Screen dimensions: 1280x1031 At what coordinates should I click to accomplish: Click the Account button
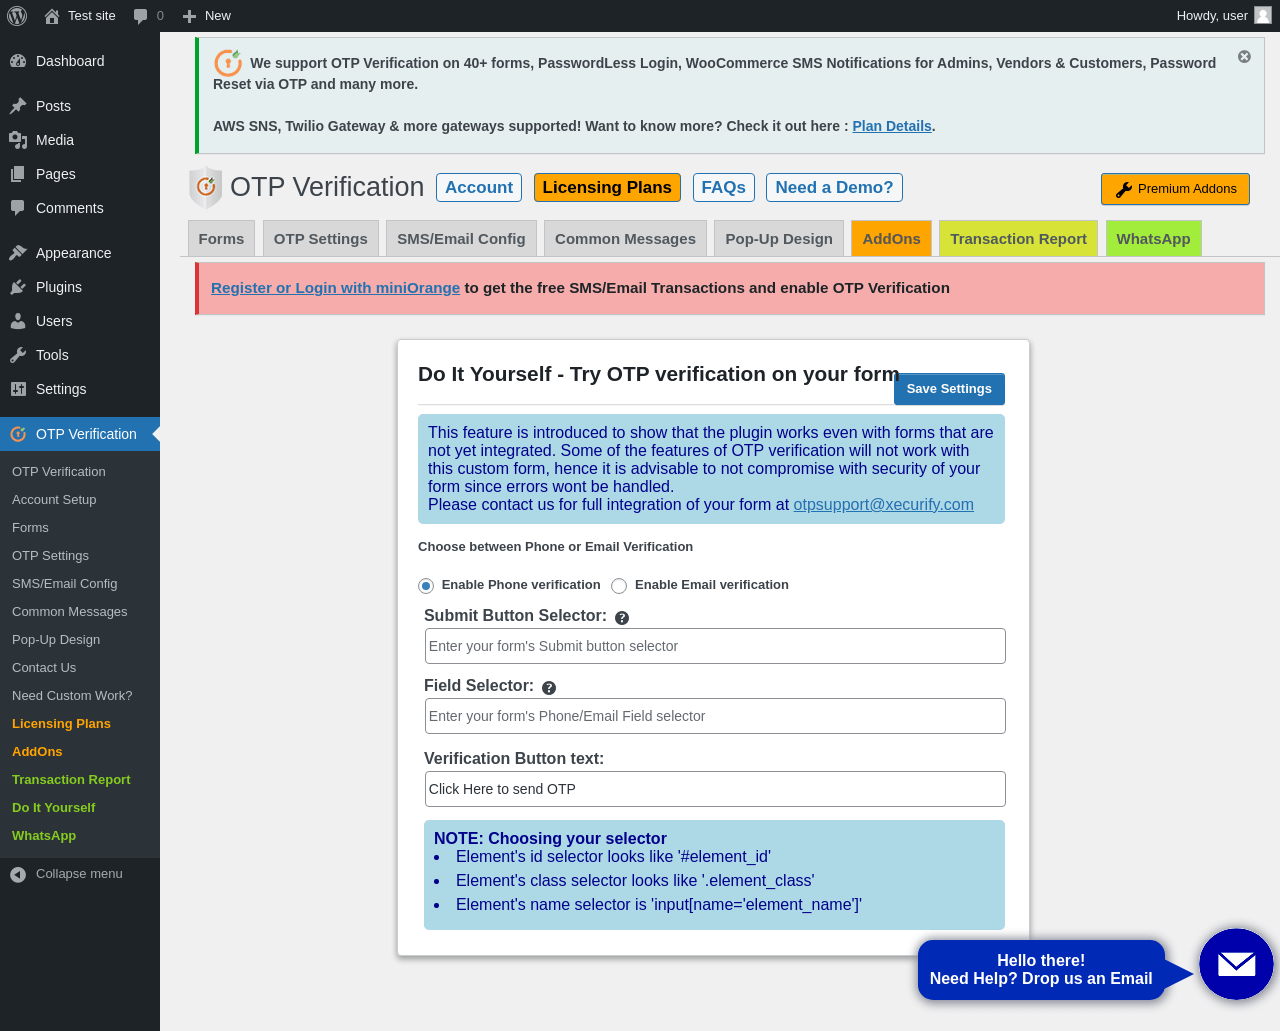tap(479, 188)
